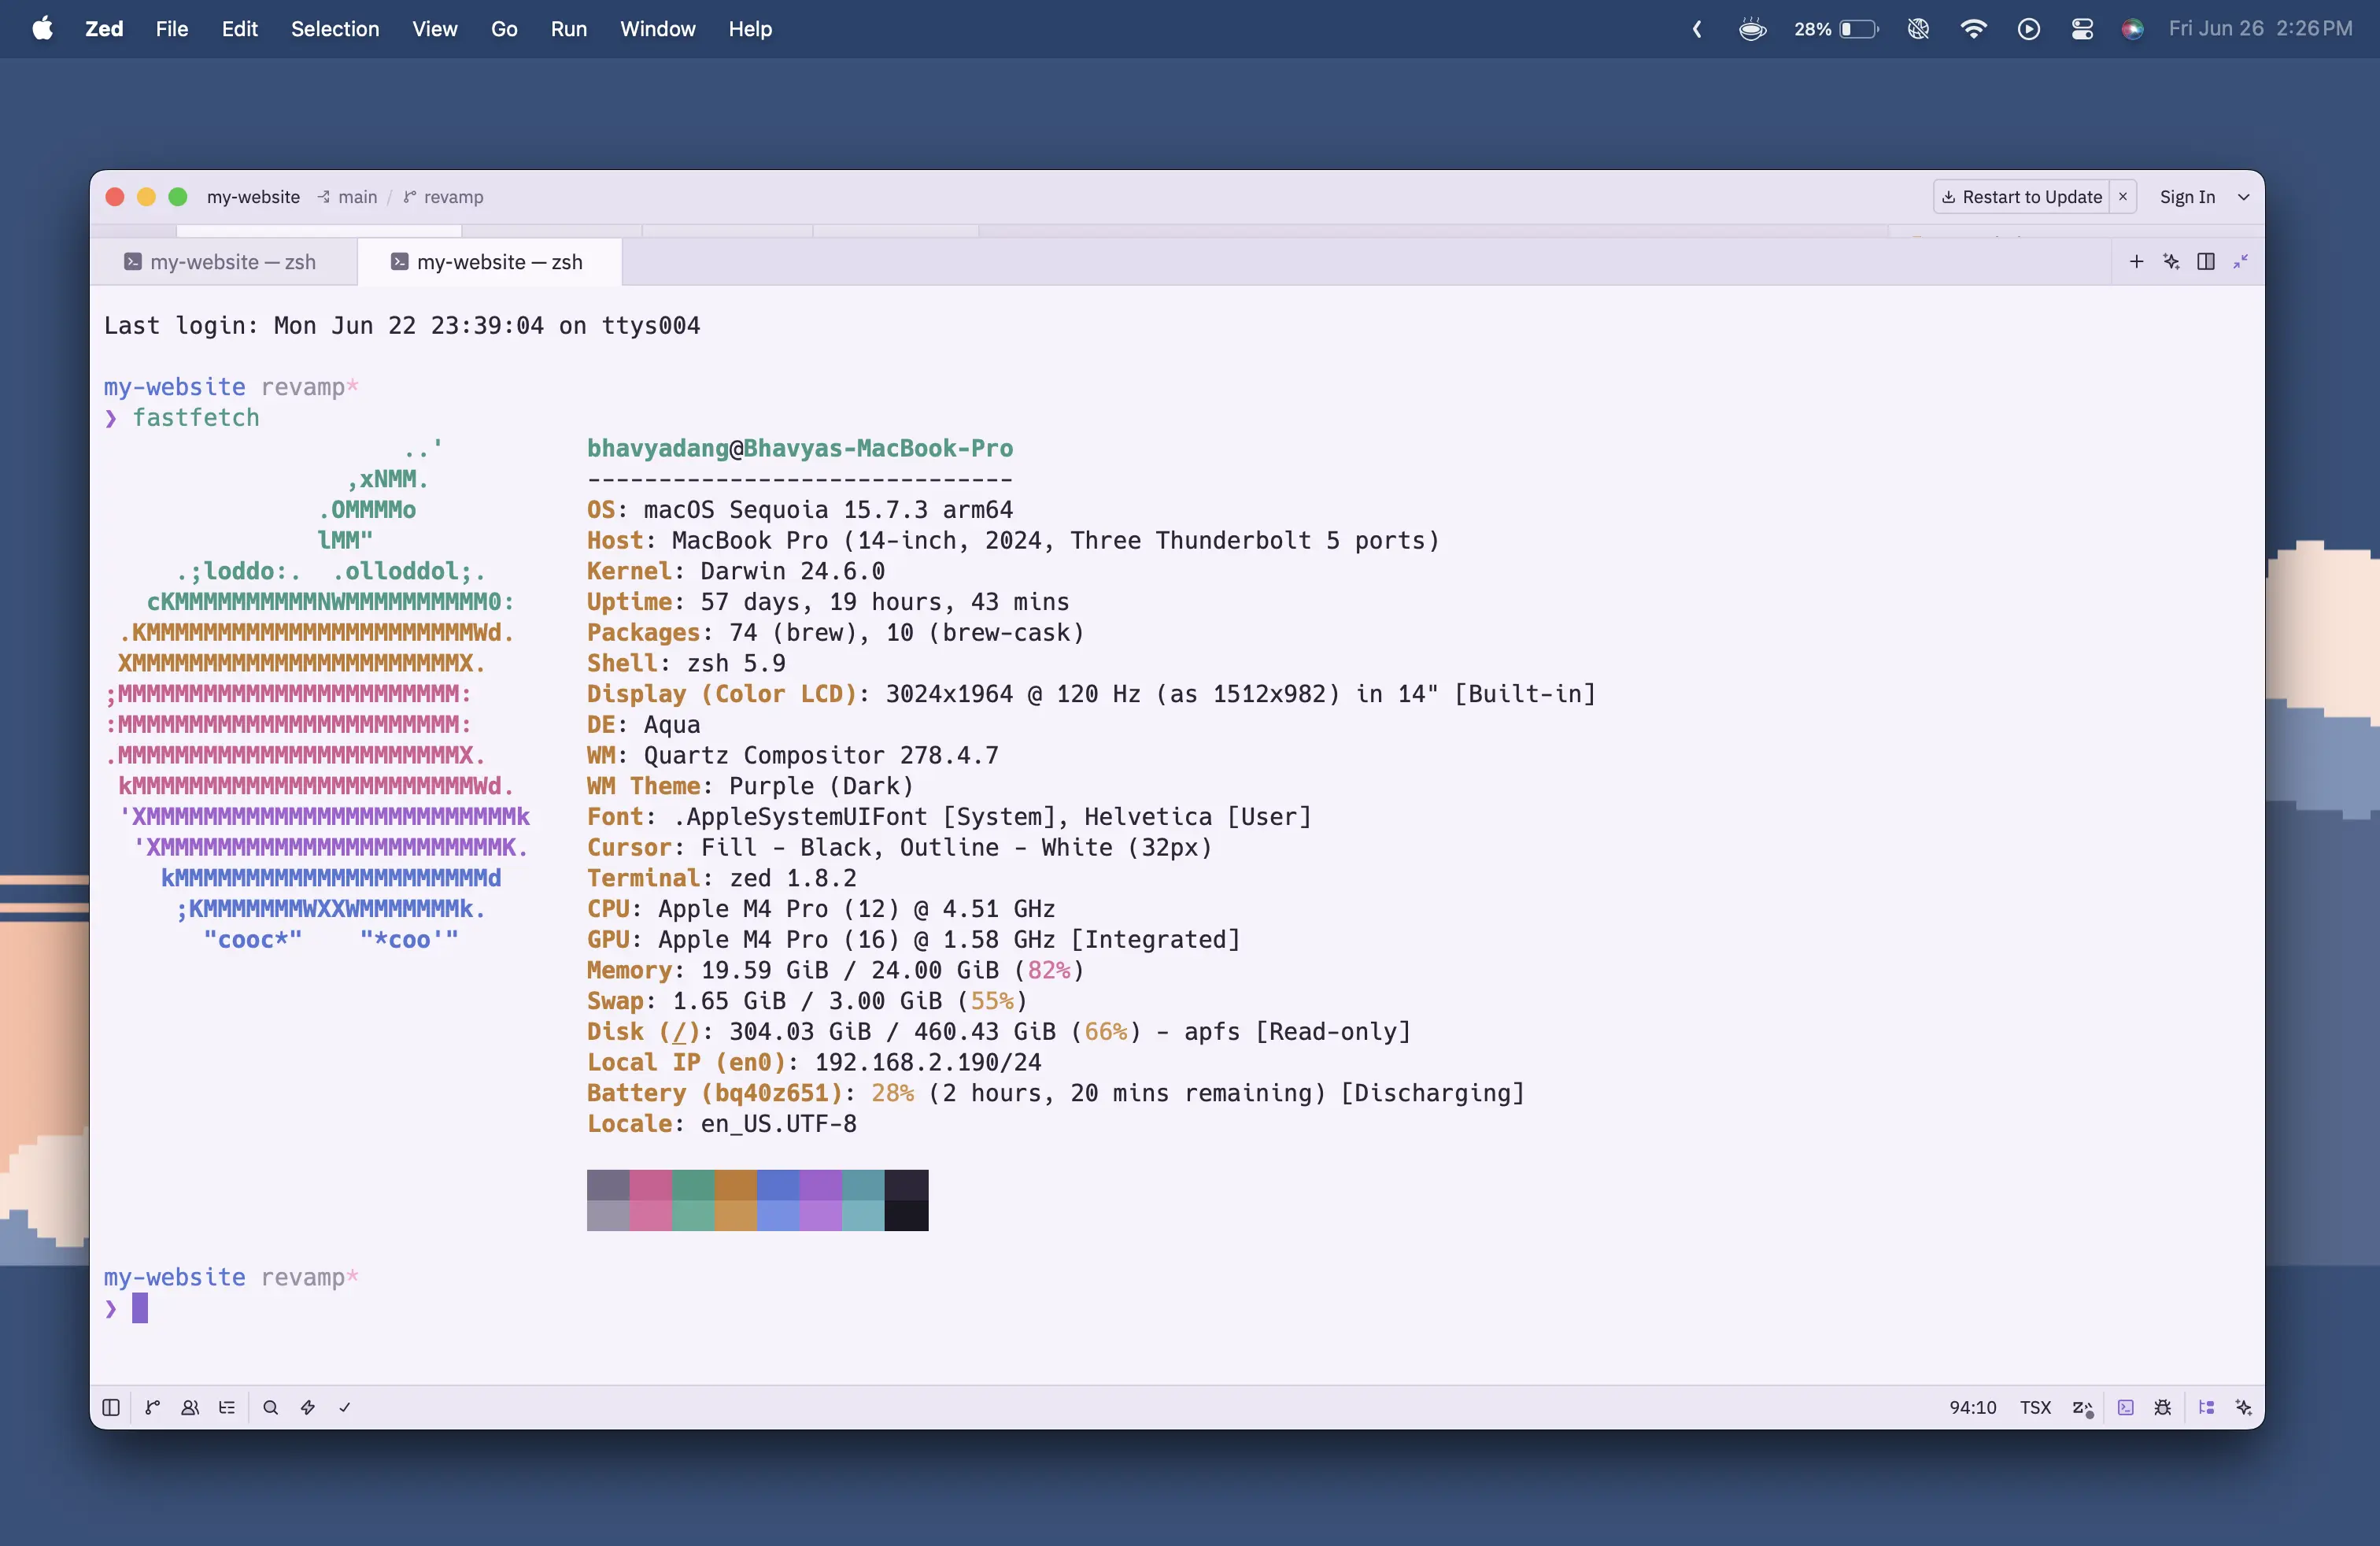Viewport: 2380px width, 1546px height.
Task: Open the AI assistant sparkle icon in status bar
Action: coord(2244,1407)
